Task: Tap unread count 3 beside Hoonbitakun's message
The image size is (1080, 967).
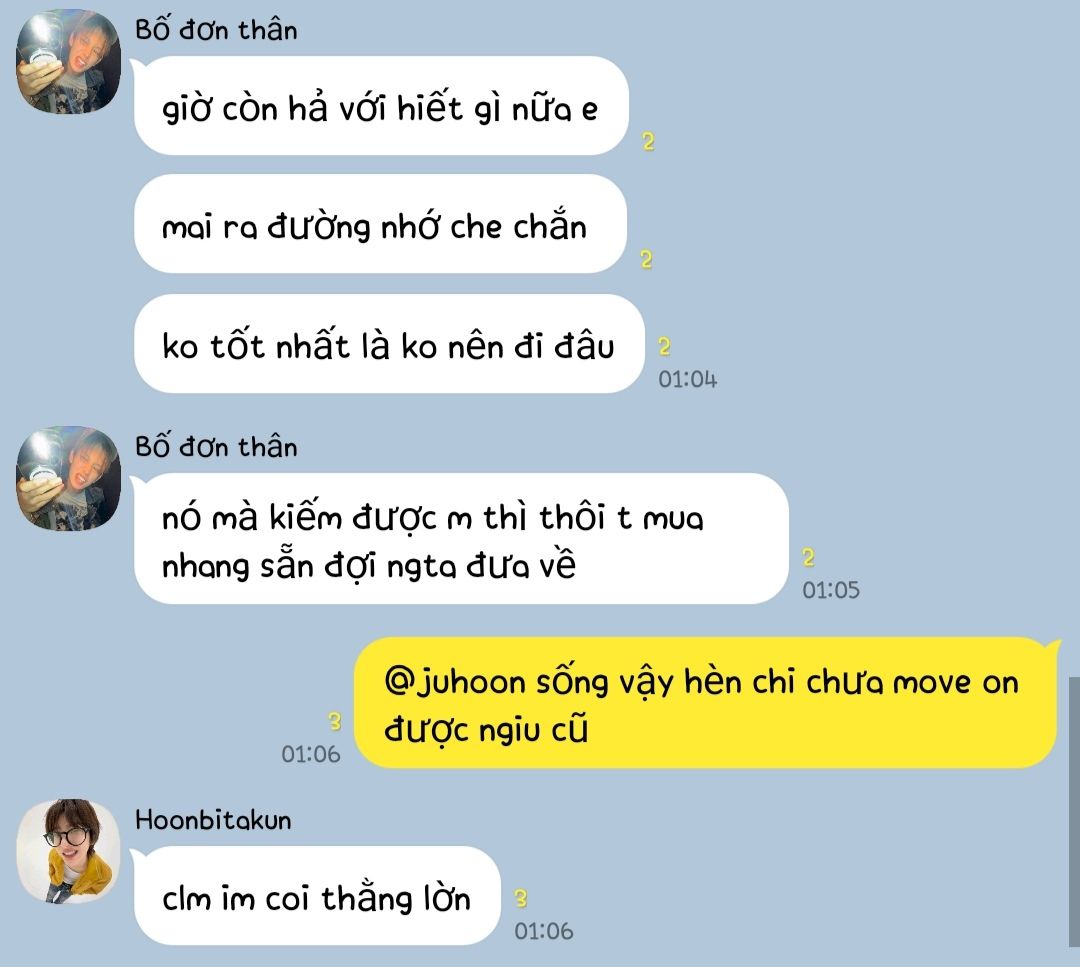Action: coord(521,899)
